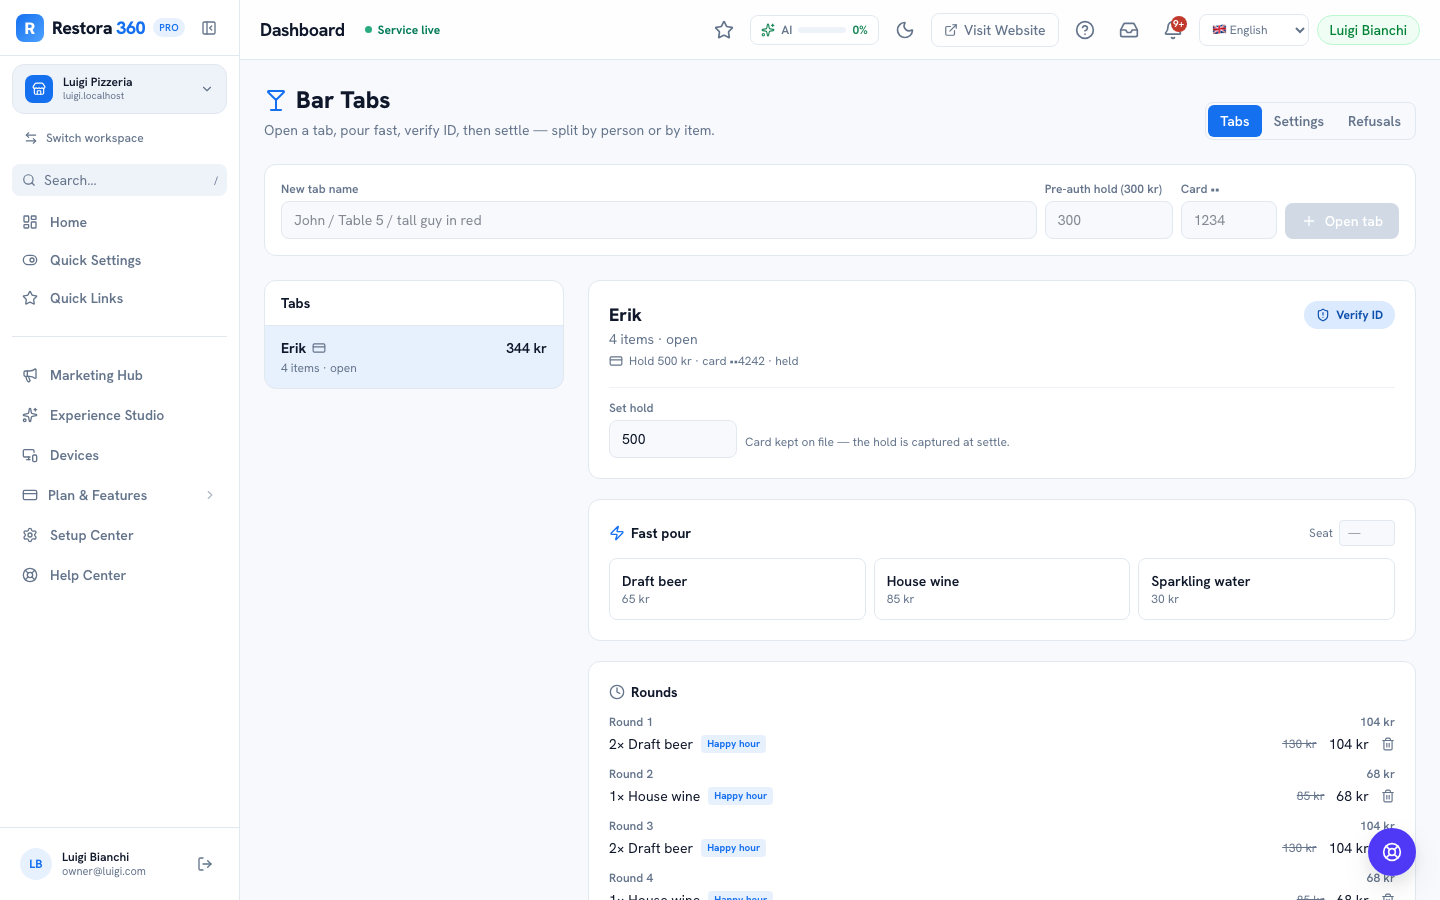Click the Visit Website button
The image size is (1440, 900).
(x=995, y=30)
